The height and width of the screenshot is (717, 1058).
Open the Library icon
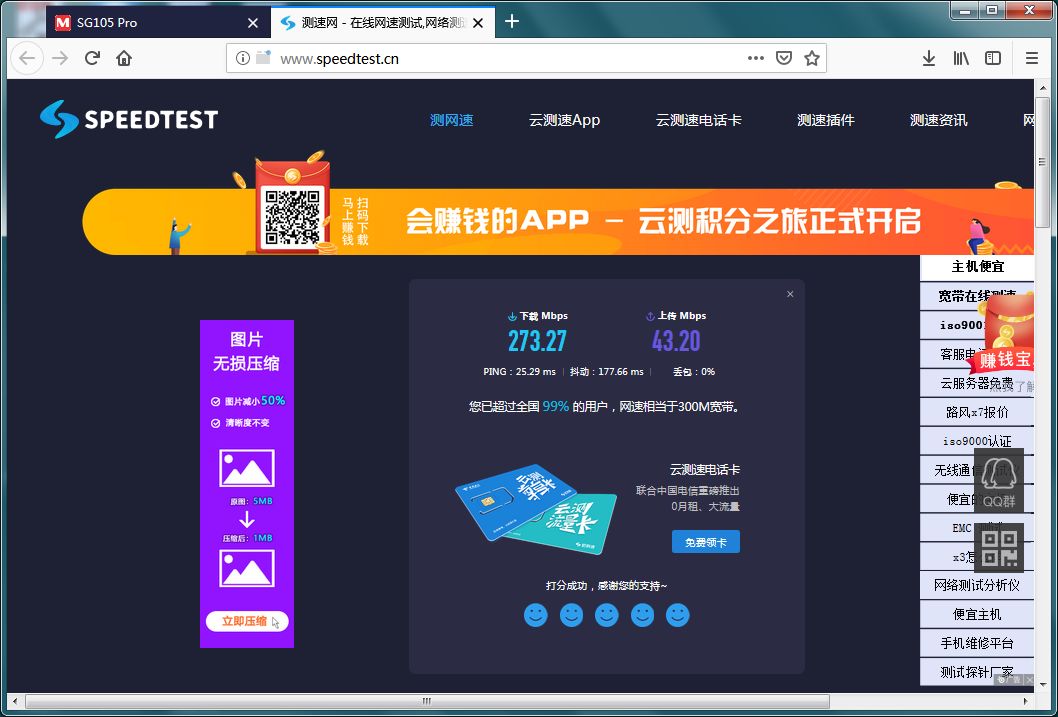[x=961, y=59]
